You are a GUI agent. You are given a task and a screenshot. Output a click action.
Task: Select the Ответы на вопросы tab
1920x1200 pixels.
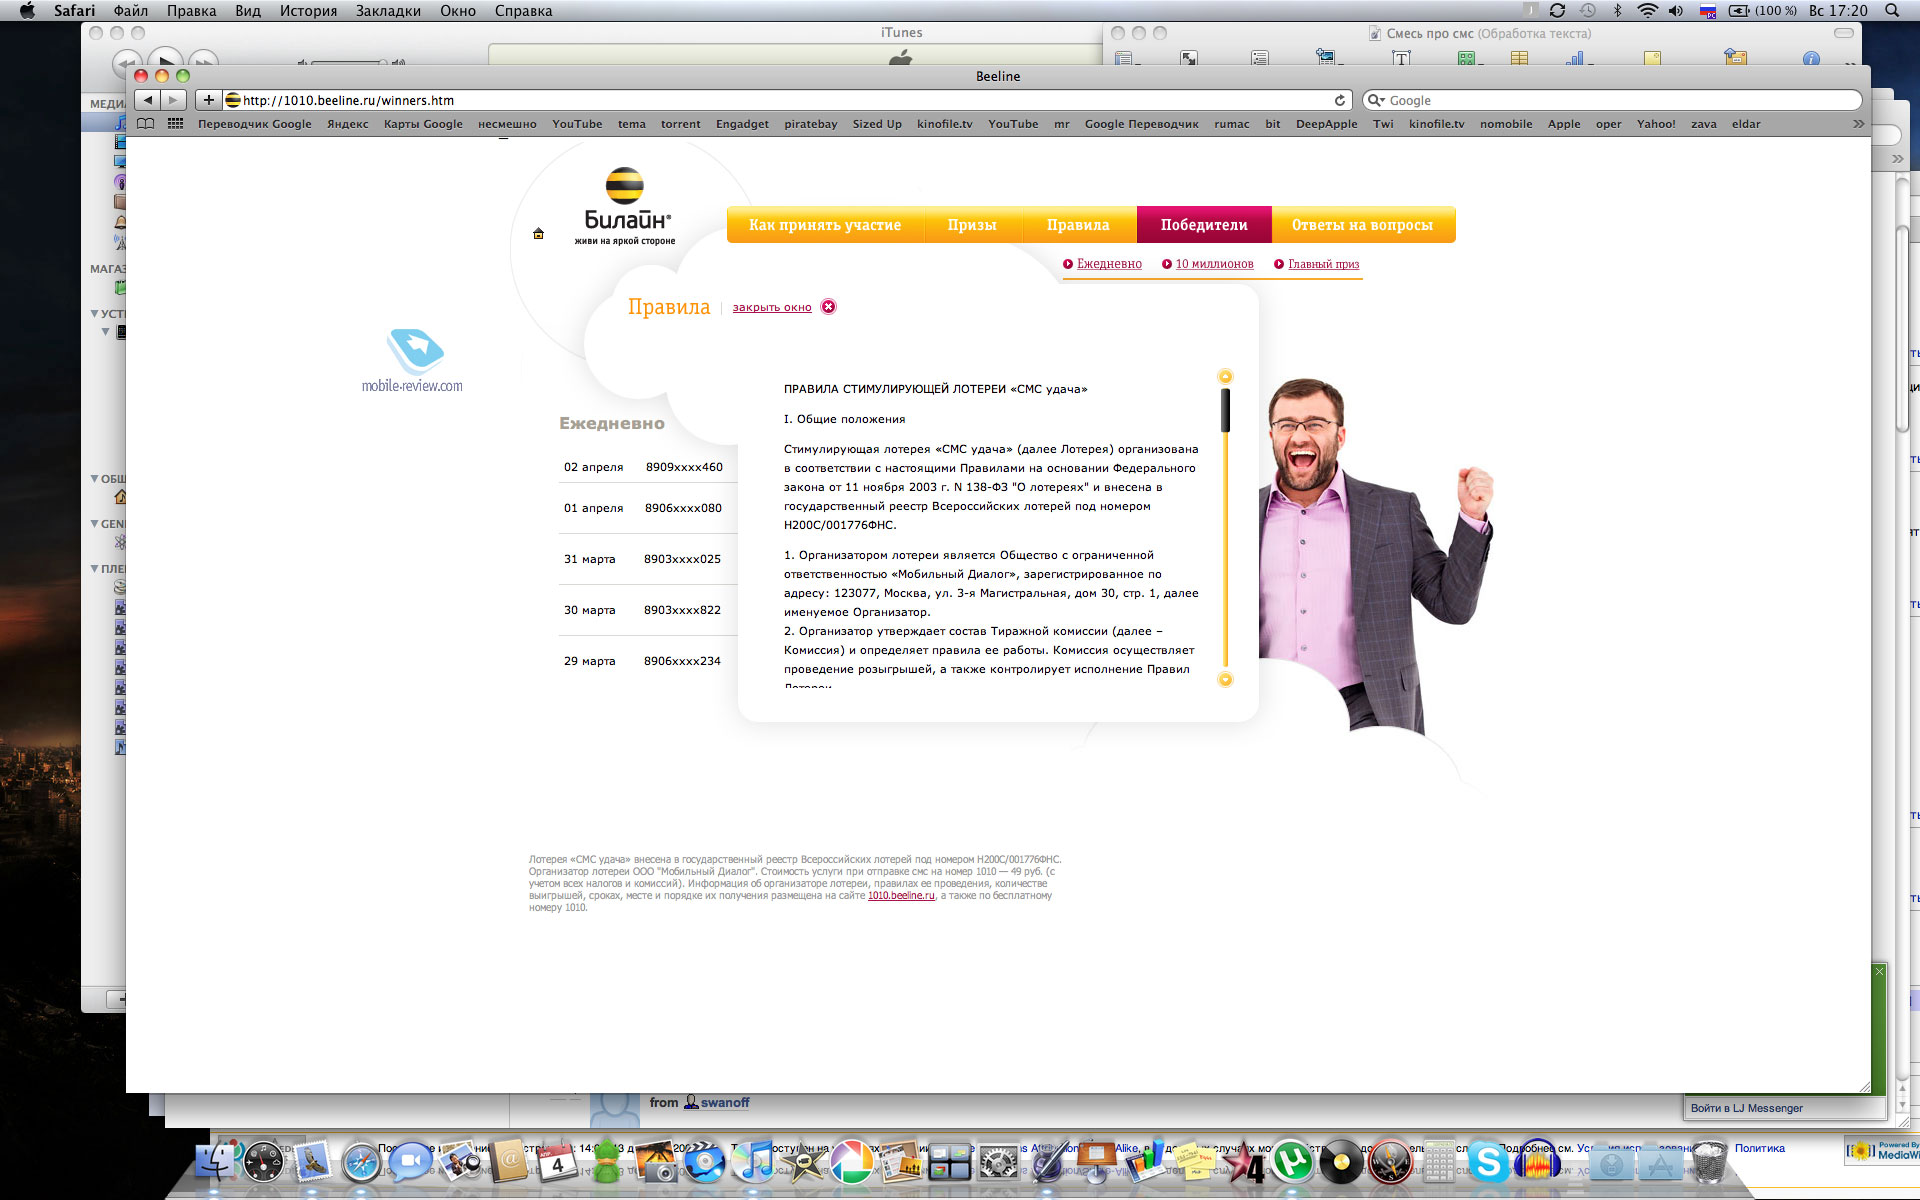(x=1362, y=225)
